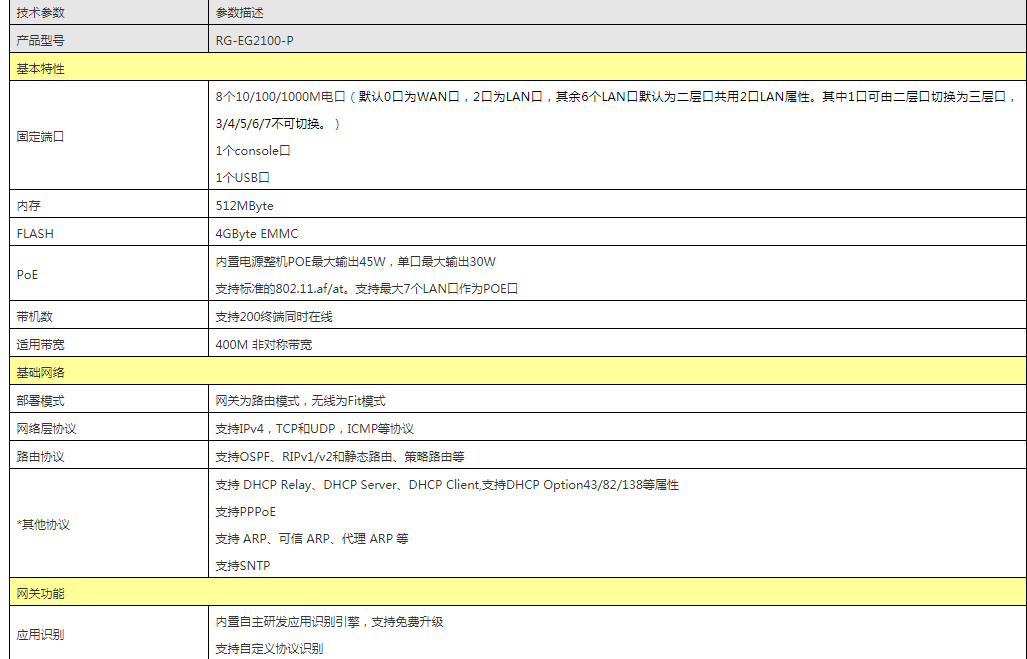Click the 1个USB口 line
This screenshot has height=659, width=1027.
point(243,177)
